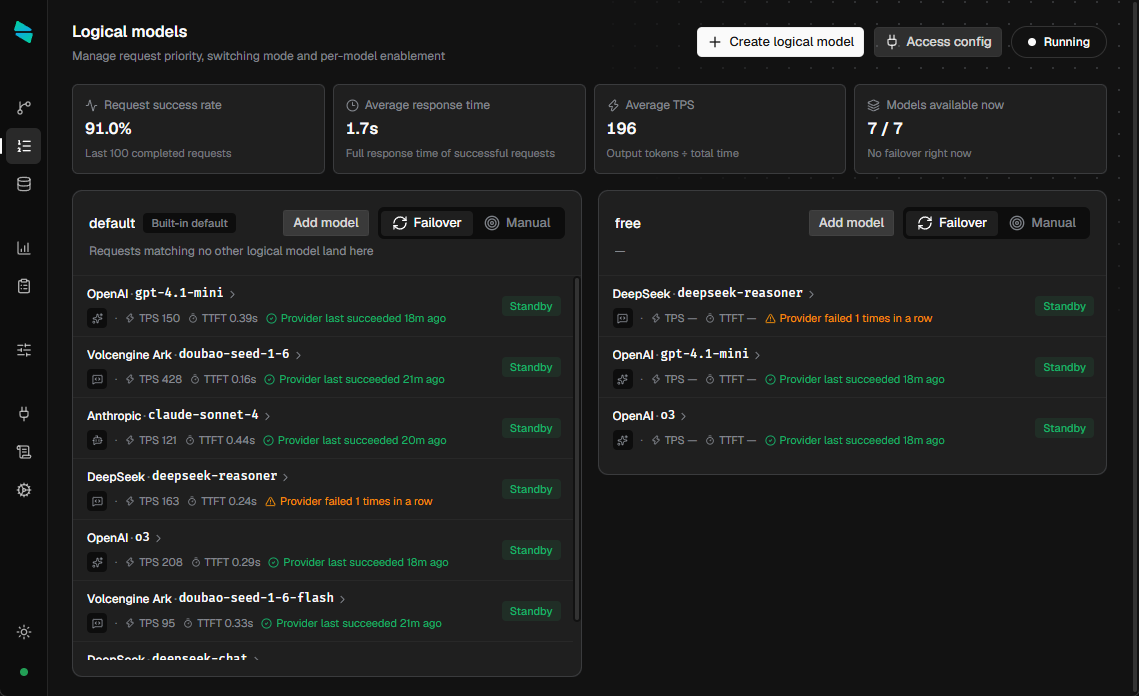Toggle the Running status pill
1139x696 pixels.
coord(1058,42)
